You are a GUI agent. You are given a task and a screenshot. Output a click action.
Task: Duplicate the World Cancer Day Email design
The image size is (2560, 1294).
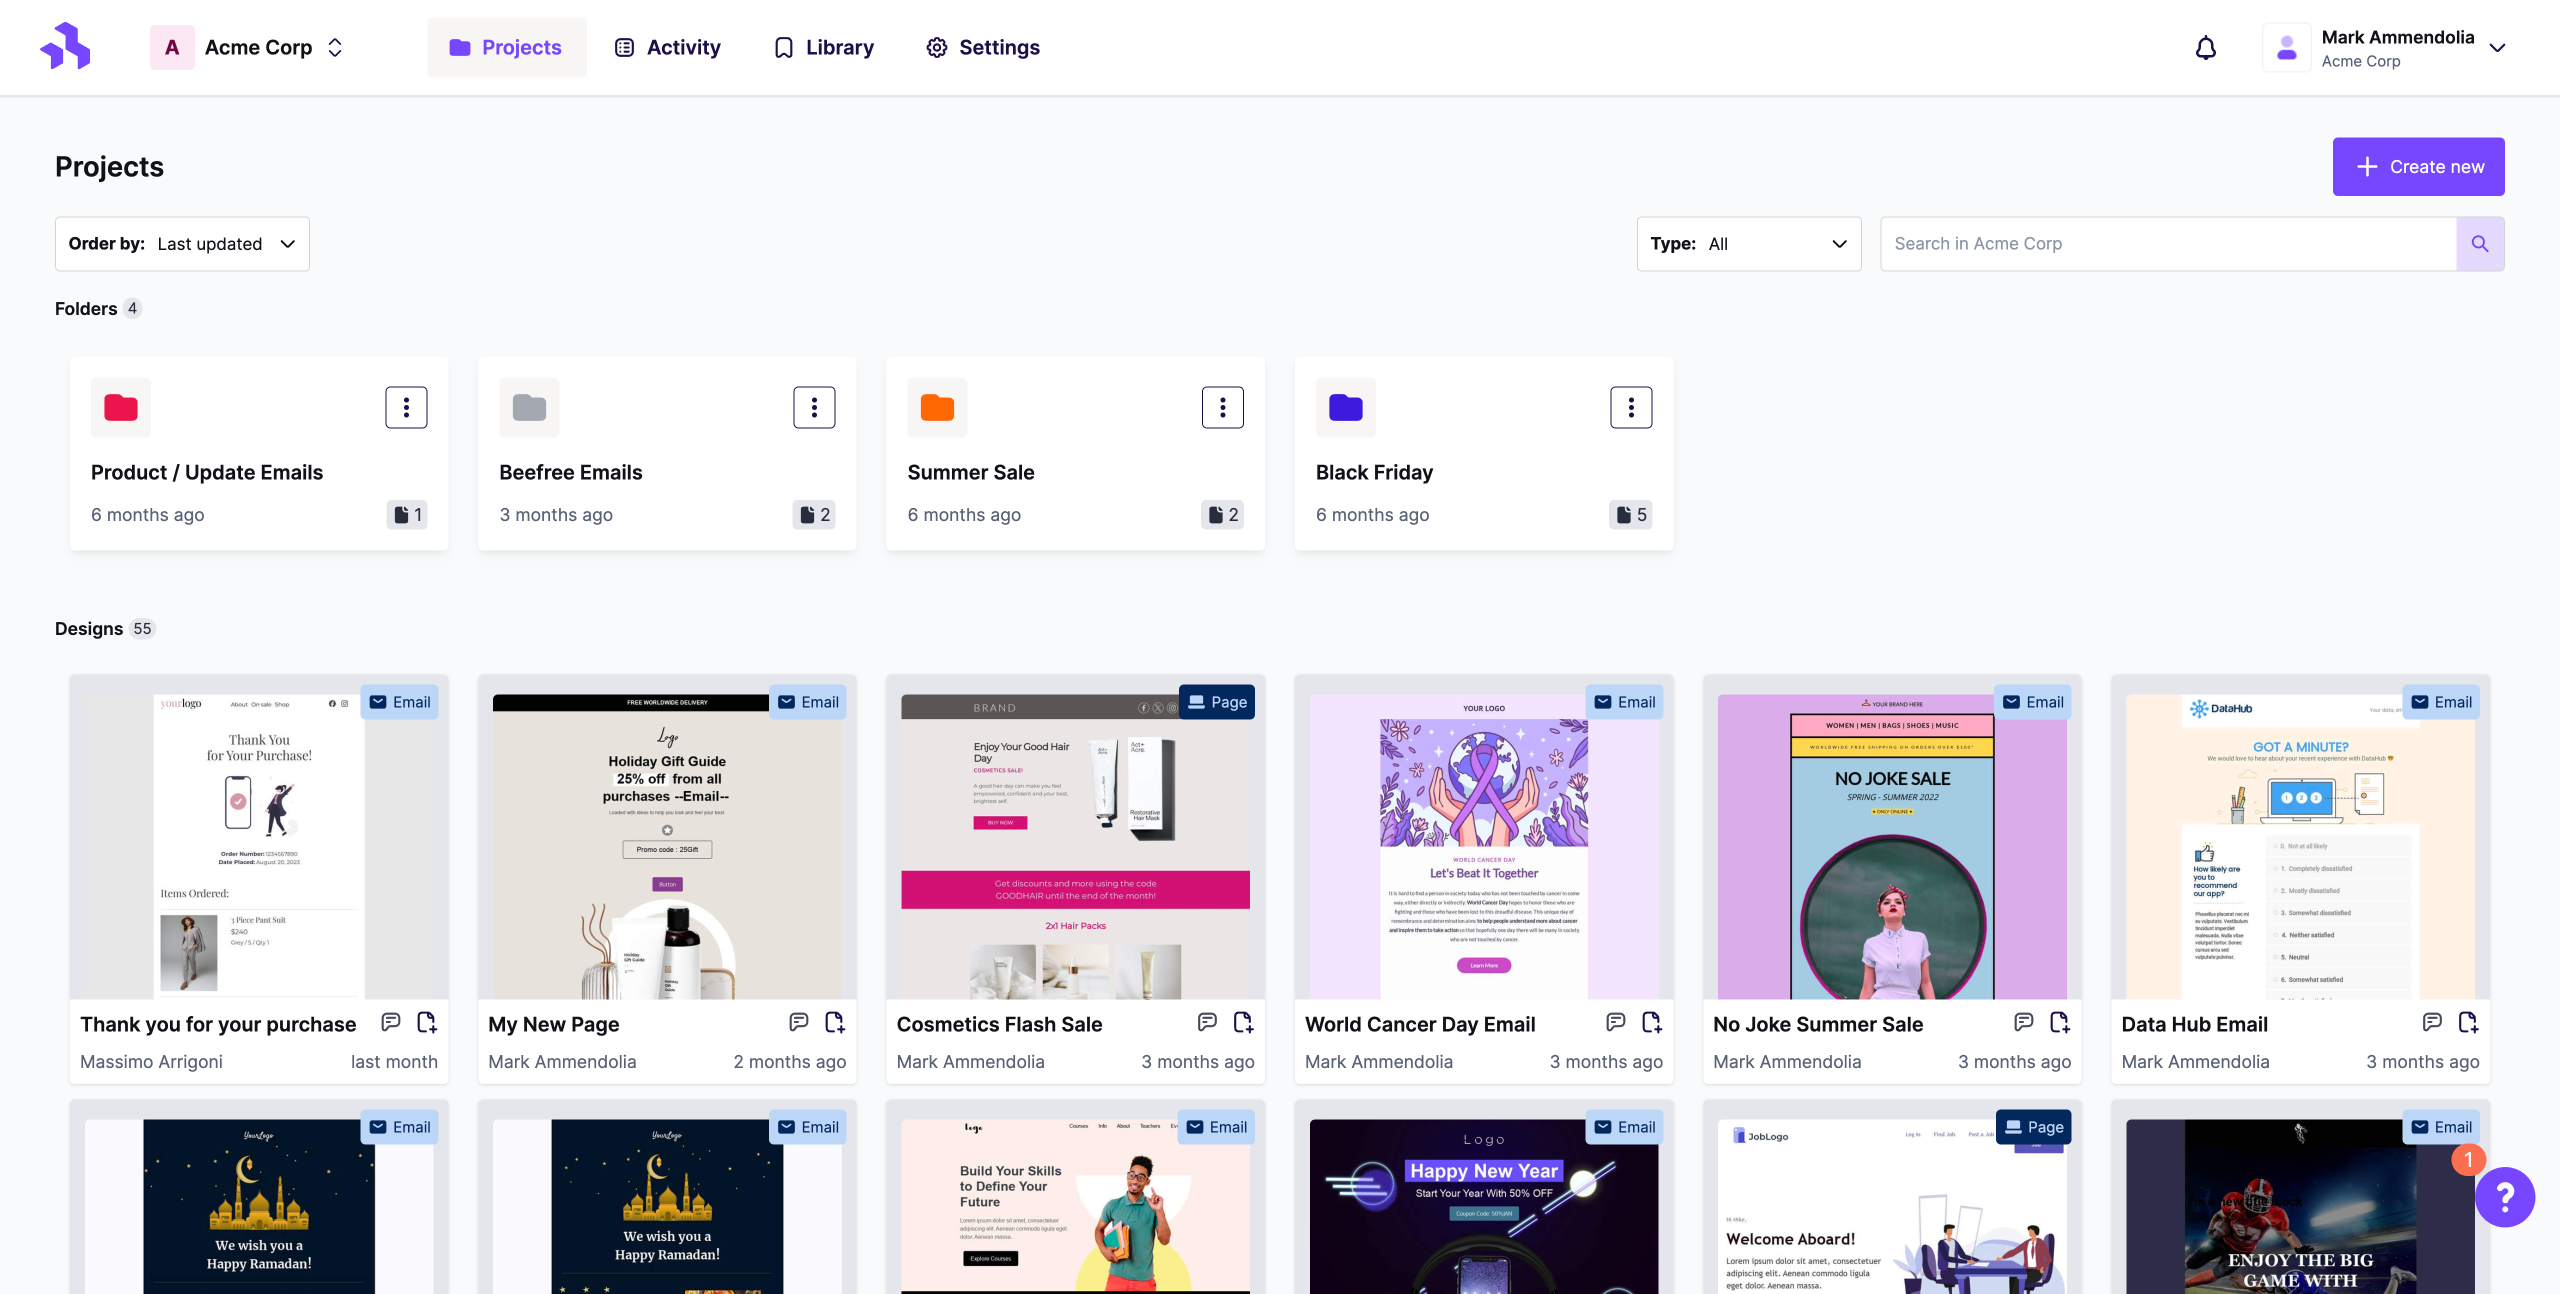point(1651,1022)
